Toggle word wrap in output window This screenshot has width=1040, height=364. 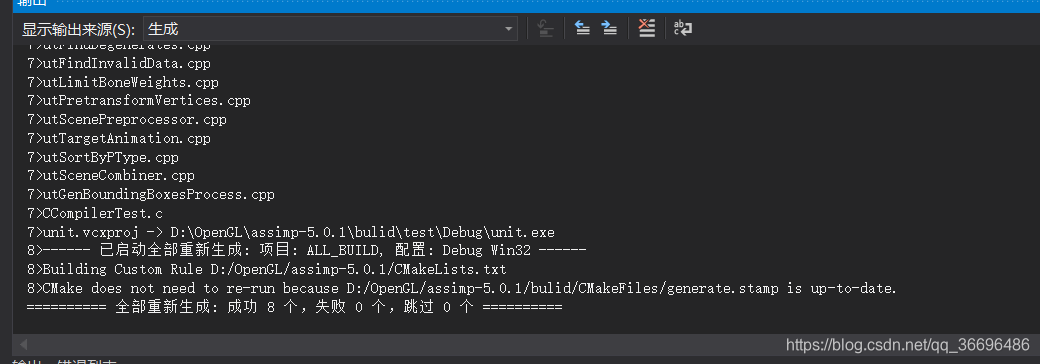pos(683,29)
